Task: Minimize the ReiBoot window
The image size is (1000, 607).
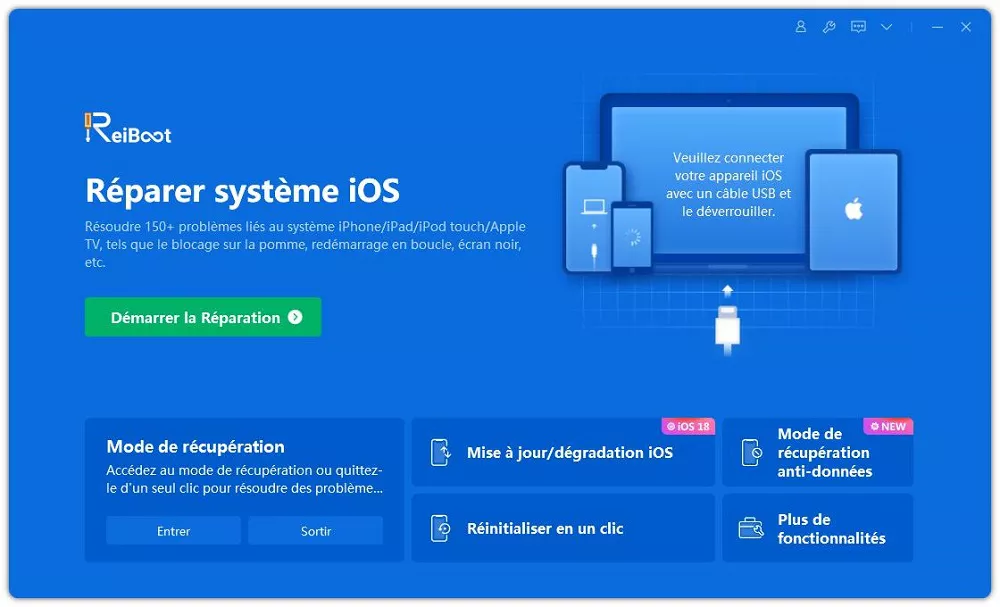Action: (938, 27)
